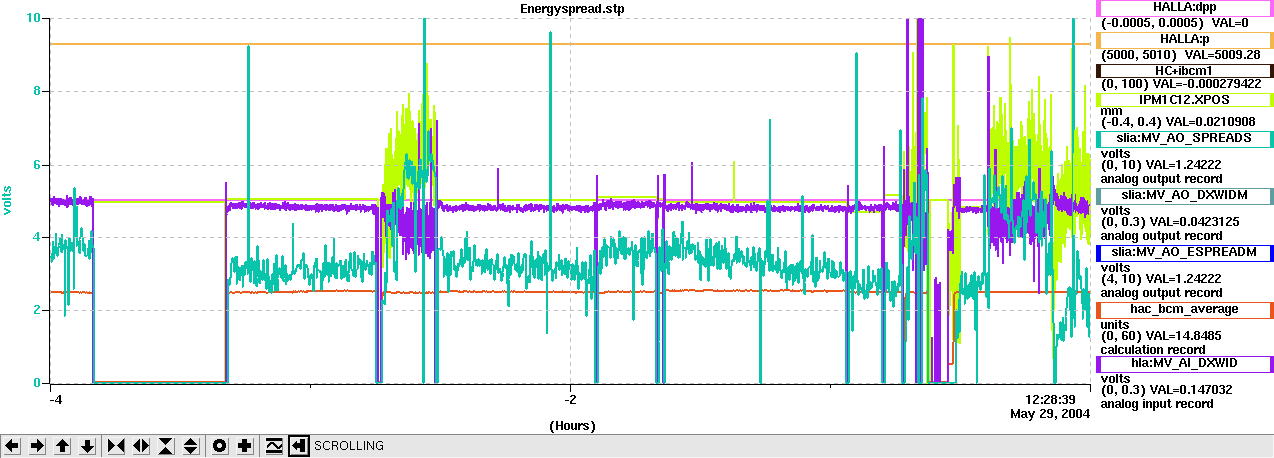Select the HC+ibcm1 curve legend
Image resolution: width=1274 pixels, height=458 pixels.
tap(1184, 71)
